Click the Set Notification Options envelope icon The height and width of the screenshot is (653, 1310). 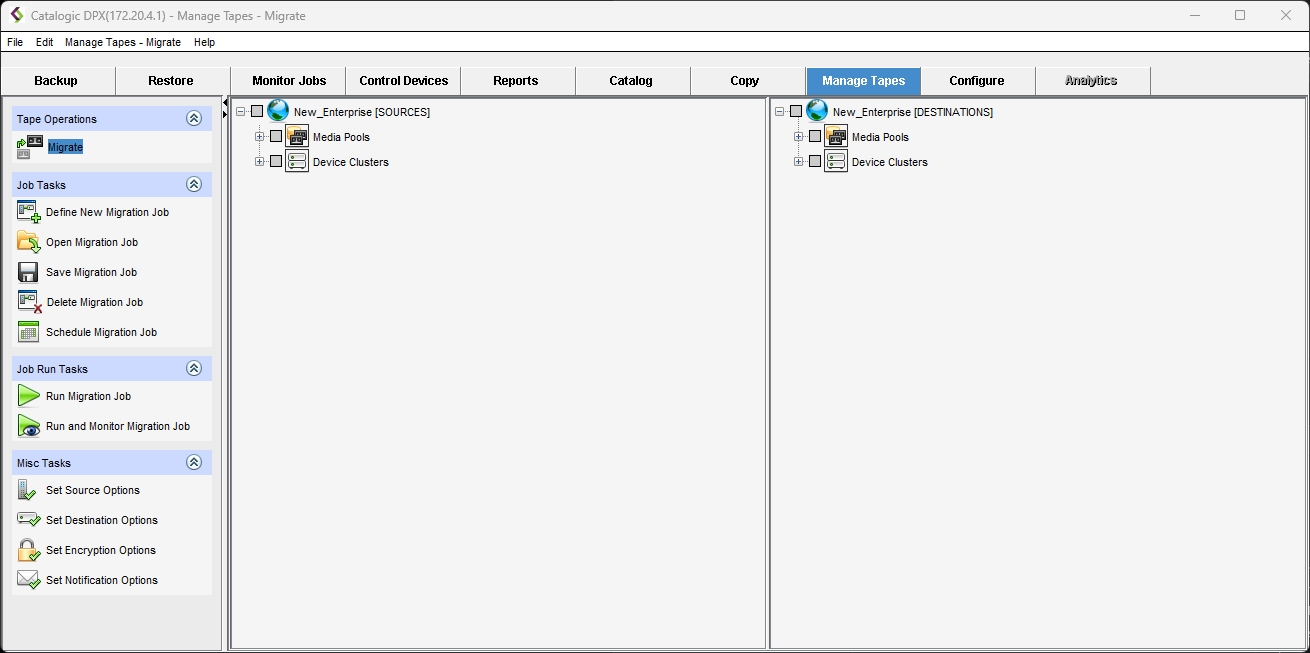pos(28,580)
